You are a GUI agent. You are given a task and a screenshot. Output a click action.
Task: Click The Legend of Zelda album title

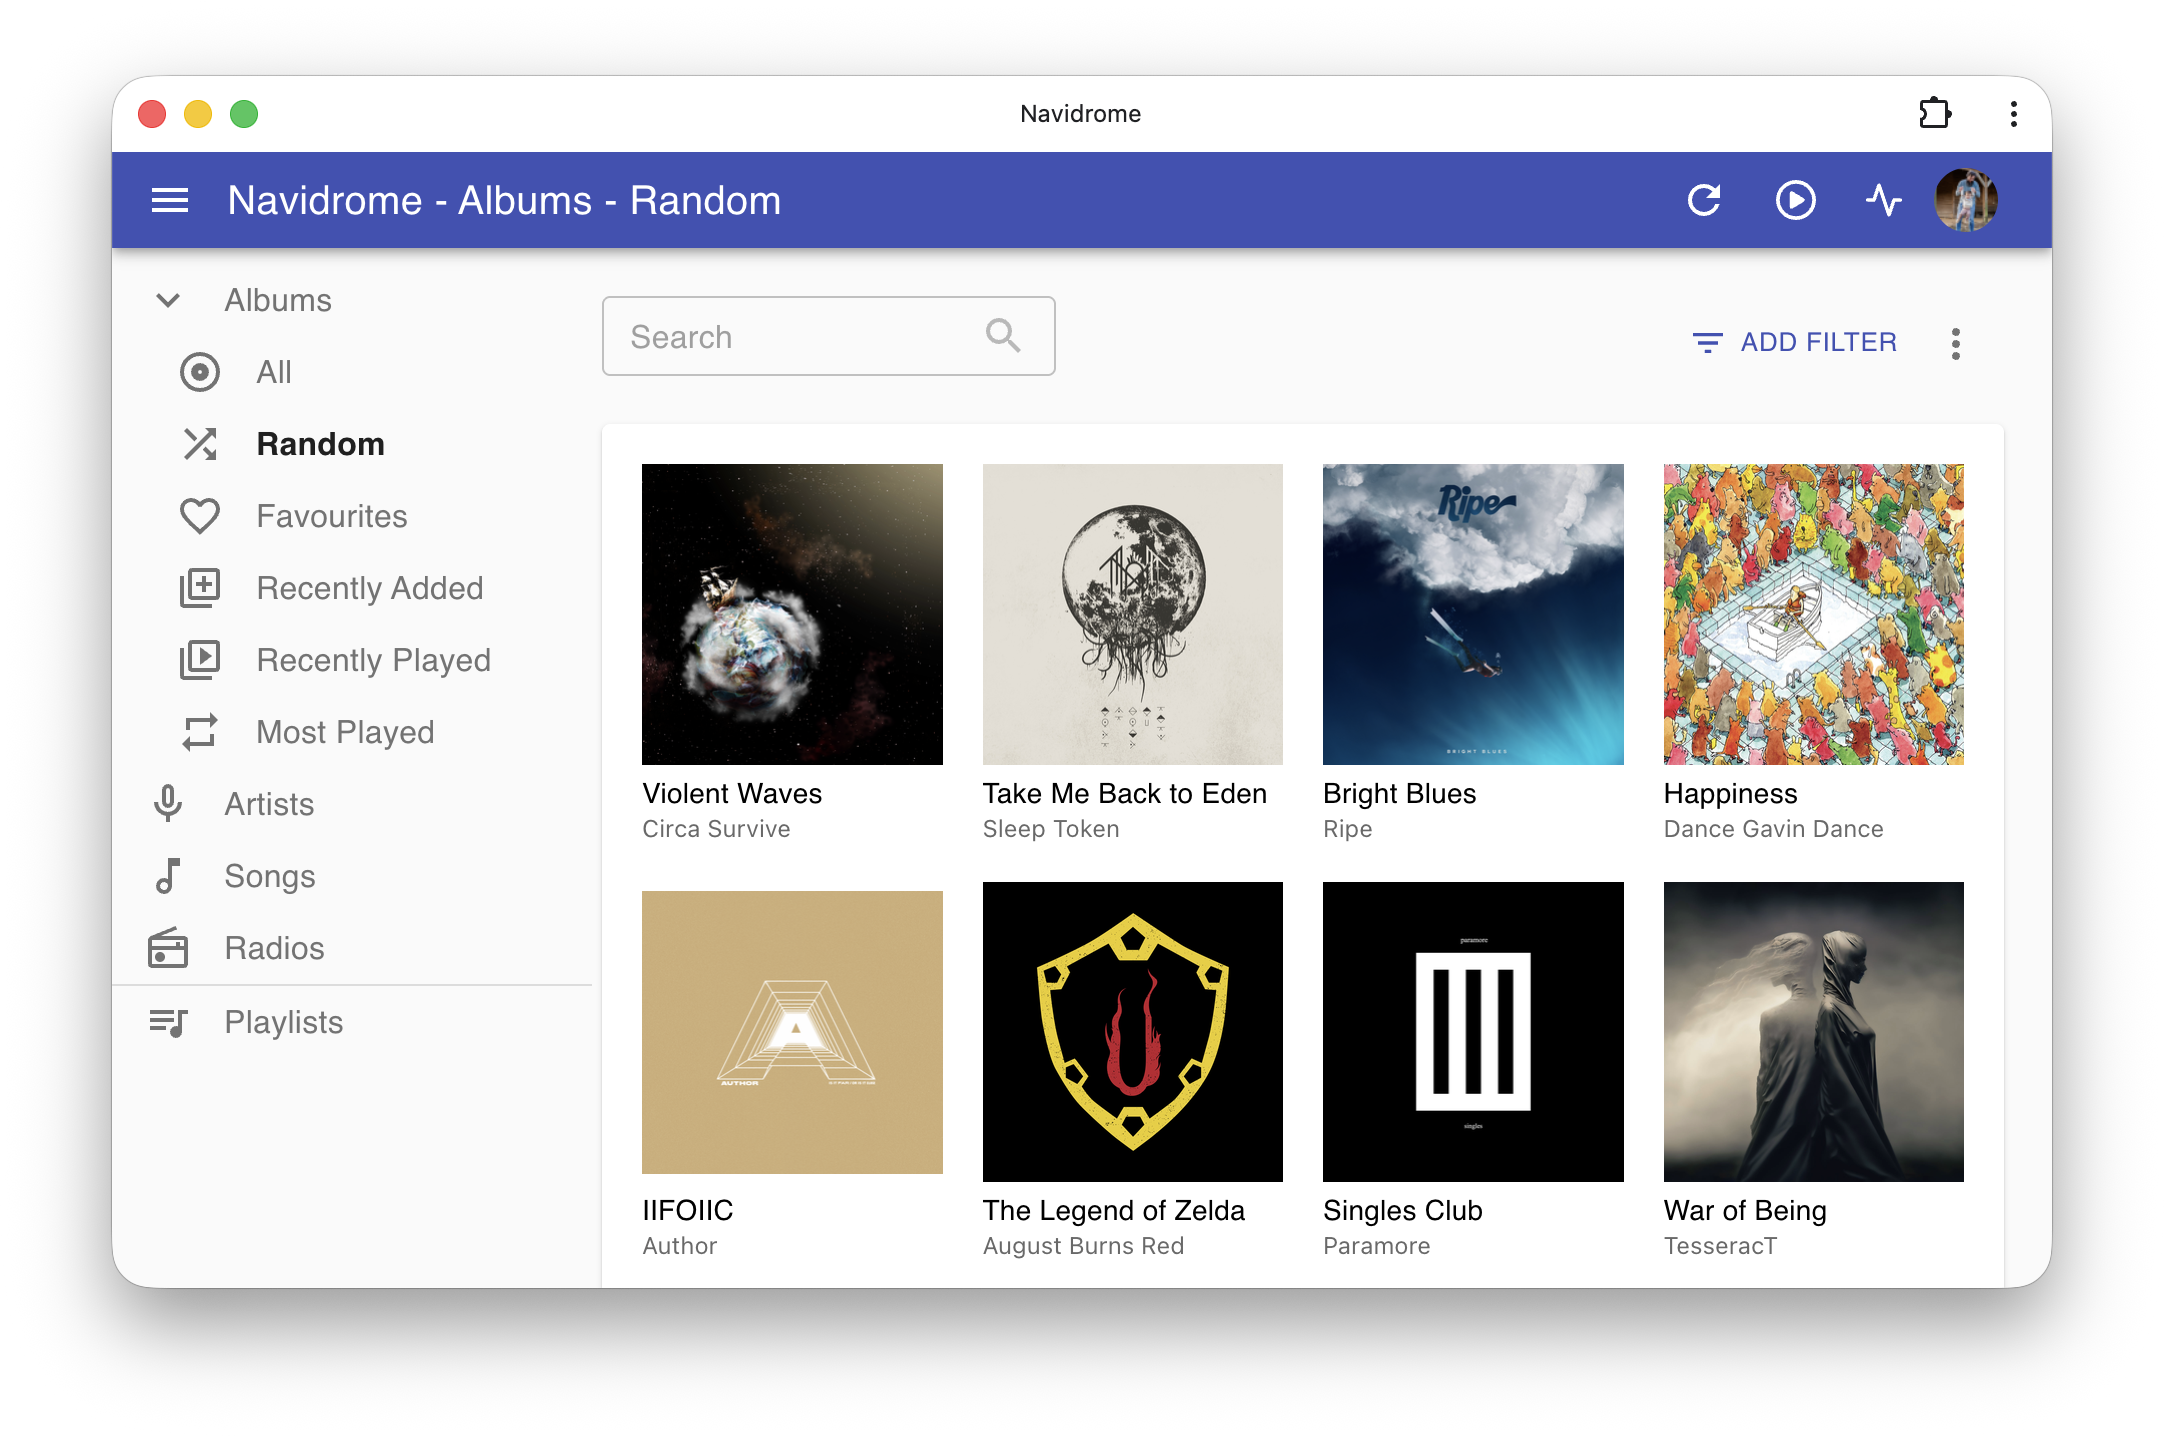pyautogui.click(x=1114, y=1211)
